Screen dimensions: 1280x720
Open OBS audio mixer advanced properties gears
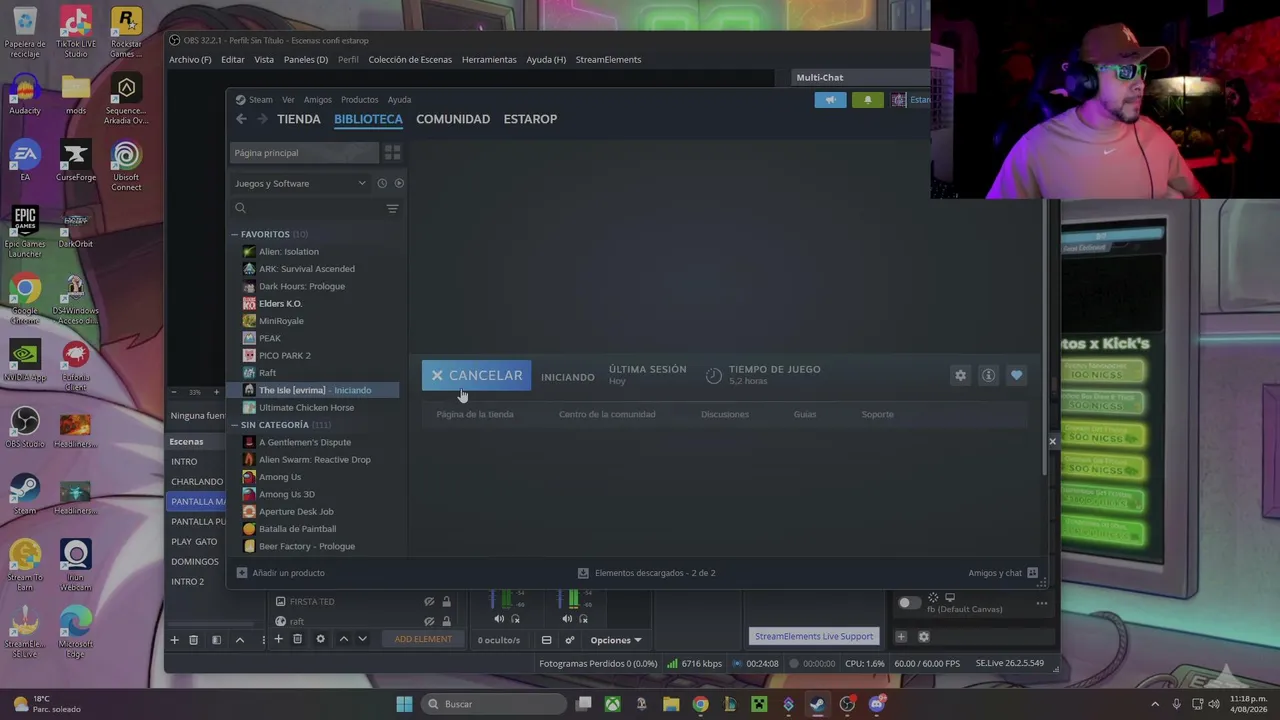pos(569,640)
